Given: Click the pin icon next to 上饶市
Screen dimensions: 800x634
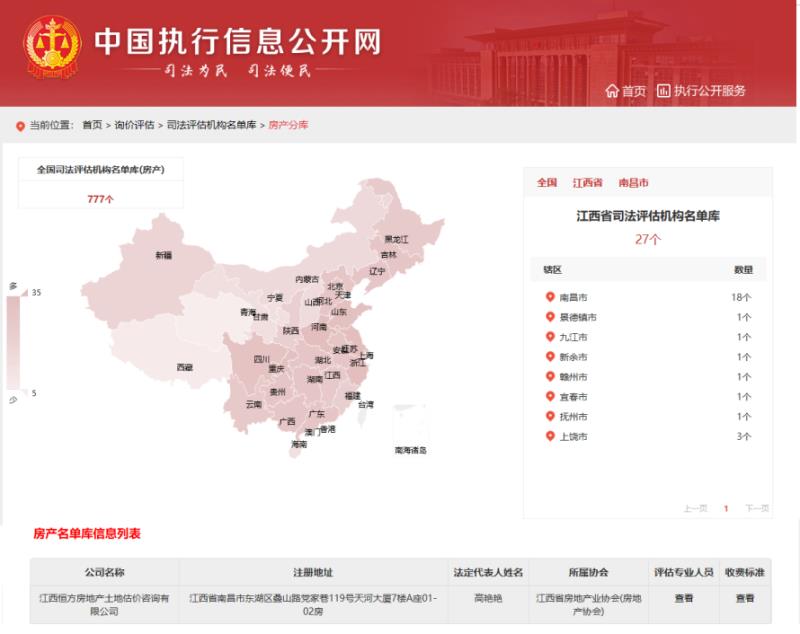Looking at the screenshot, I should pos(549,436).
